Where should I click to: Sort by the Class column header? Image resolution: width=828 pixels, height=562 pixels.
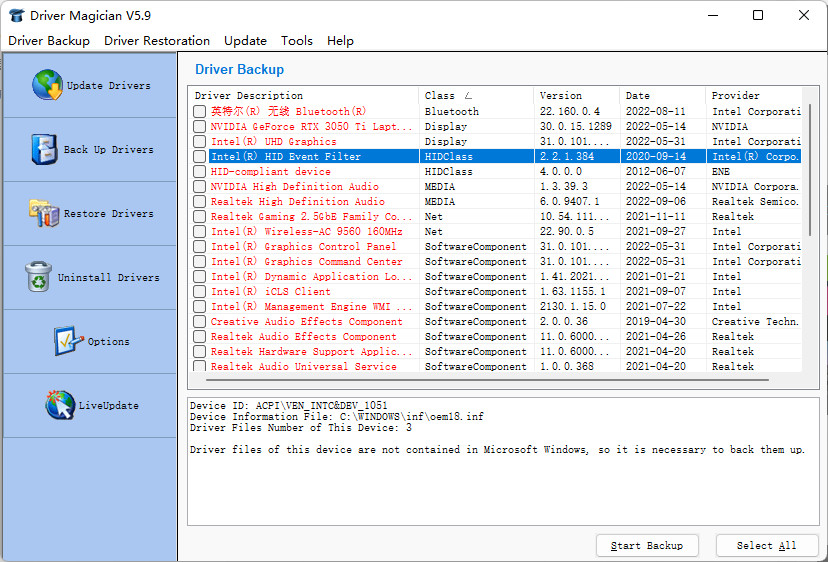point(476,96)
